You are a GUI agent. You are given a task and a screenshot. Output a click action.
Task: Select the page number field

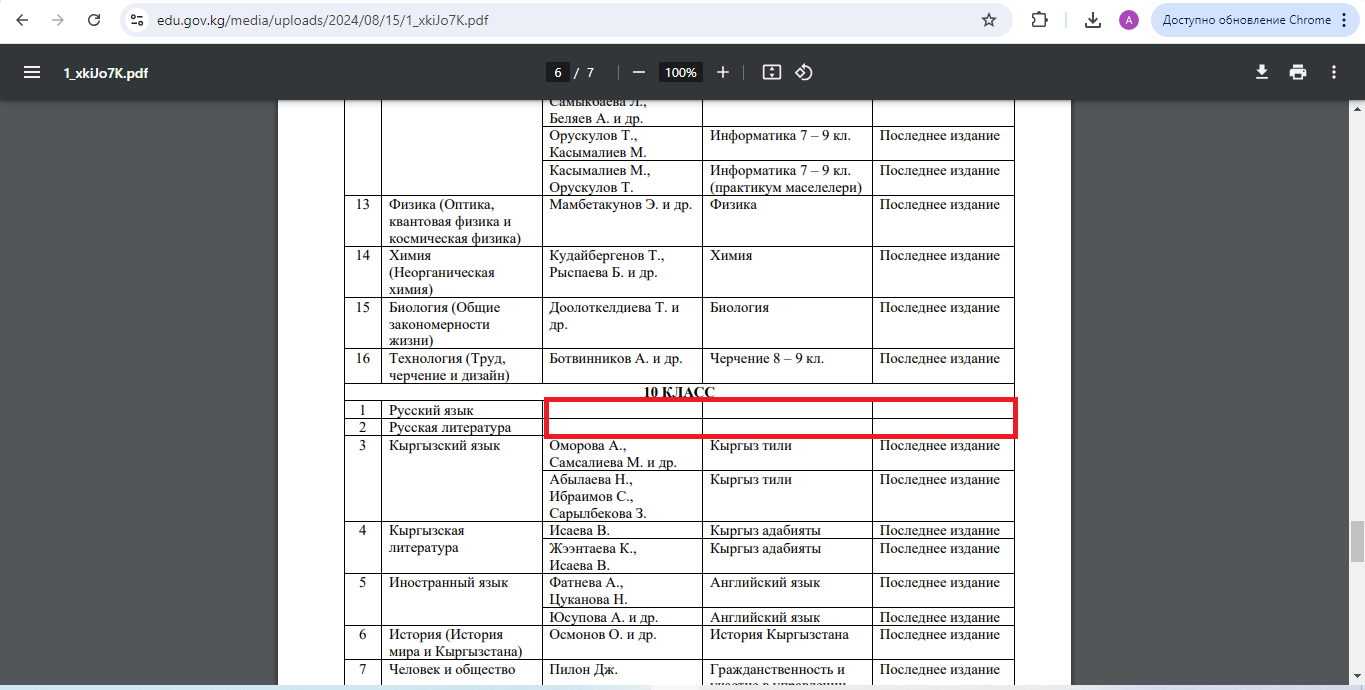pos(558,72)
